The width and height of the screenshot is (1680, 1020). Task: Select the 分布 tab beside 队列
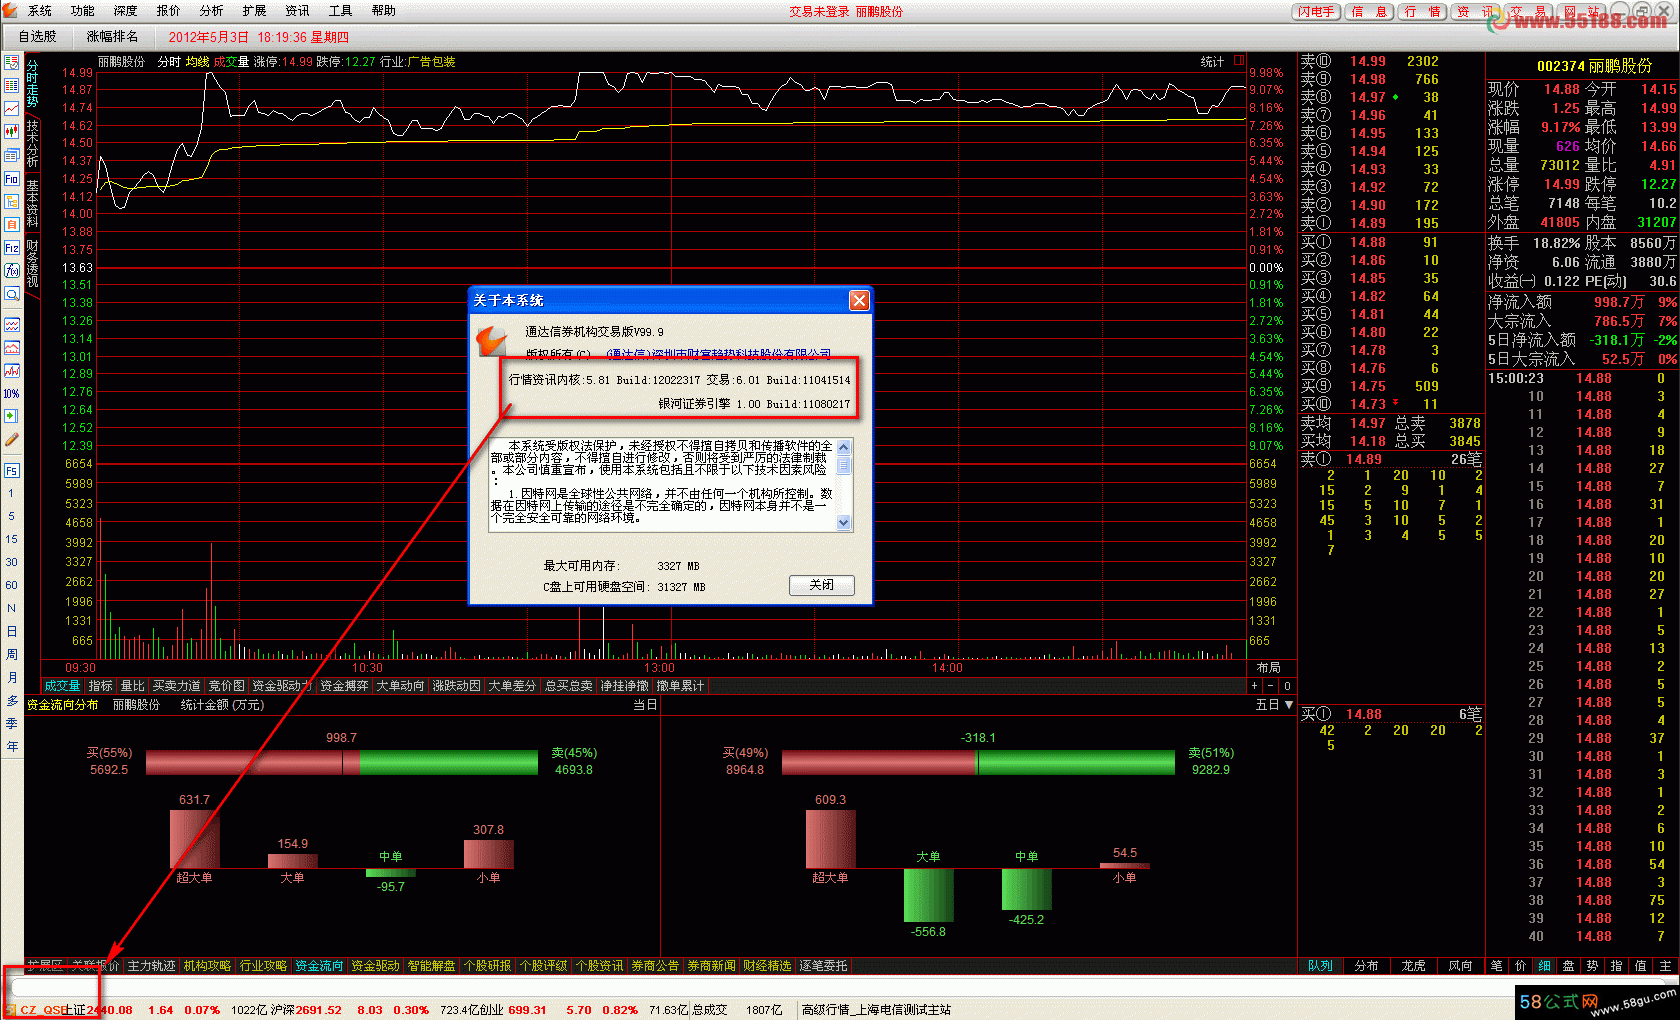point(1367,966)
